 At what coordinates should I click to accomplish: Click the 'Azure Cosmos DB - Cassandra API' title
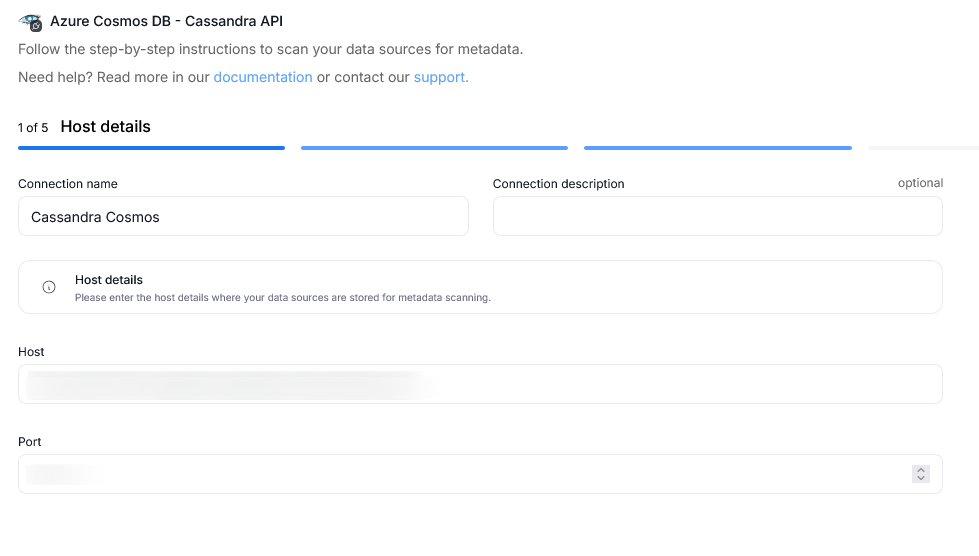pyautogui.click(x=166, y=21)
